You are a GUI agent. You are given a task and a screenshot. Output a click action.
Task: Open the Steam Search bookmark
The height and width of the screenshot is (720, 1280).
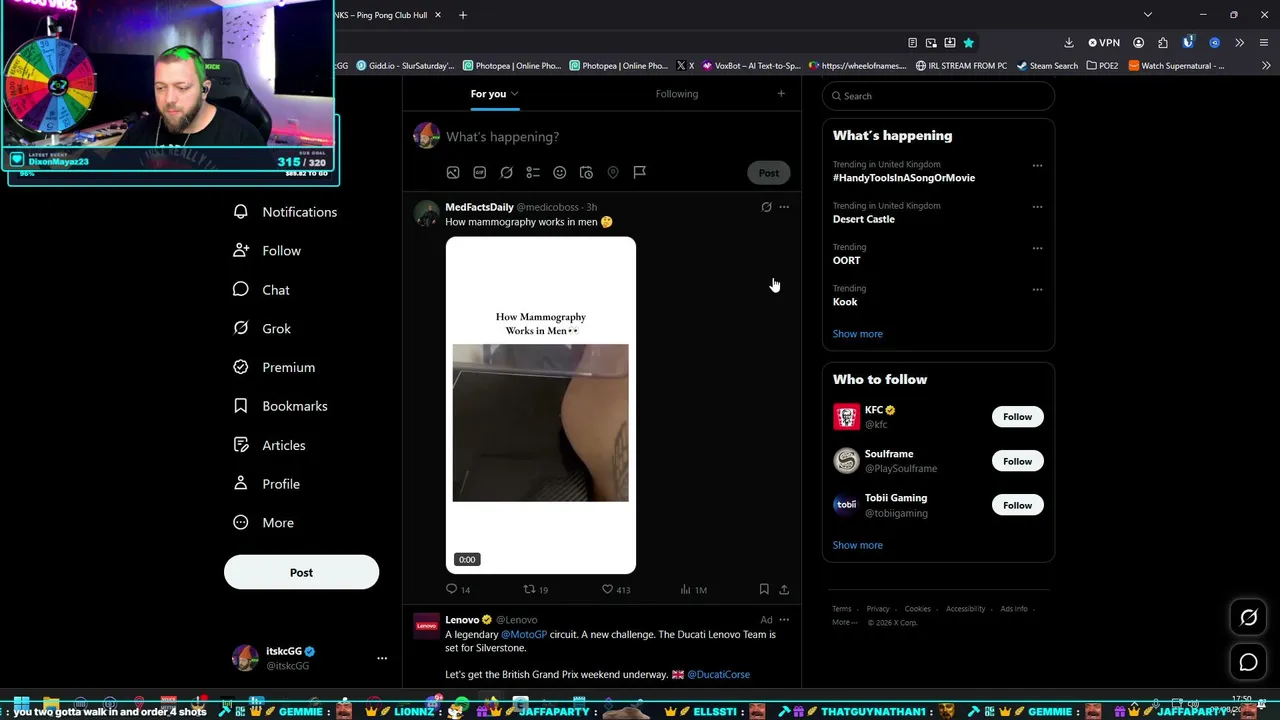pos(1047,66)
